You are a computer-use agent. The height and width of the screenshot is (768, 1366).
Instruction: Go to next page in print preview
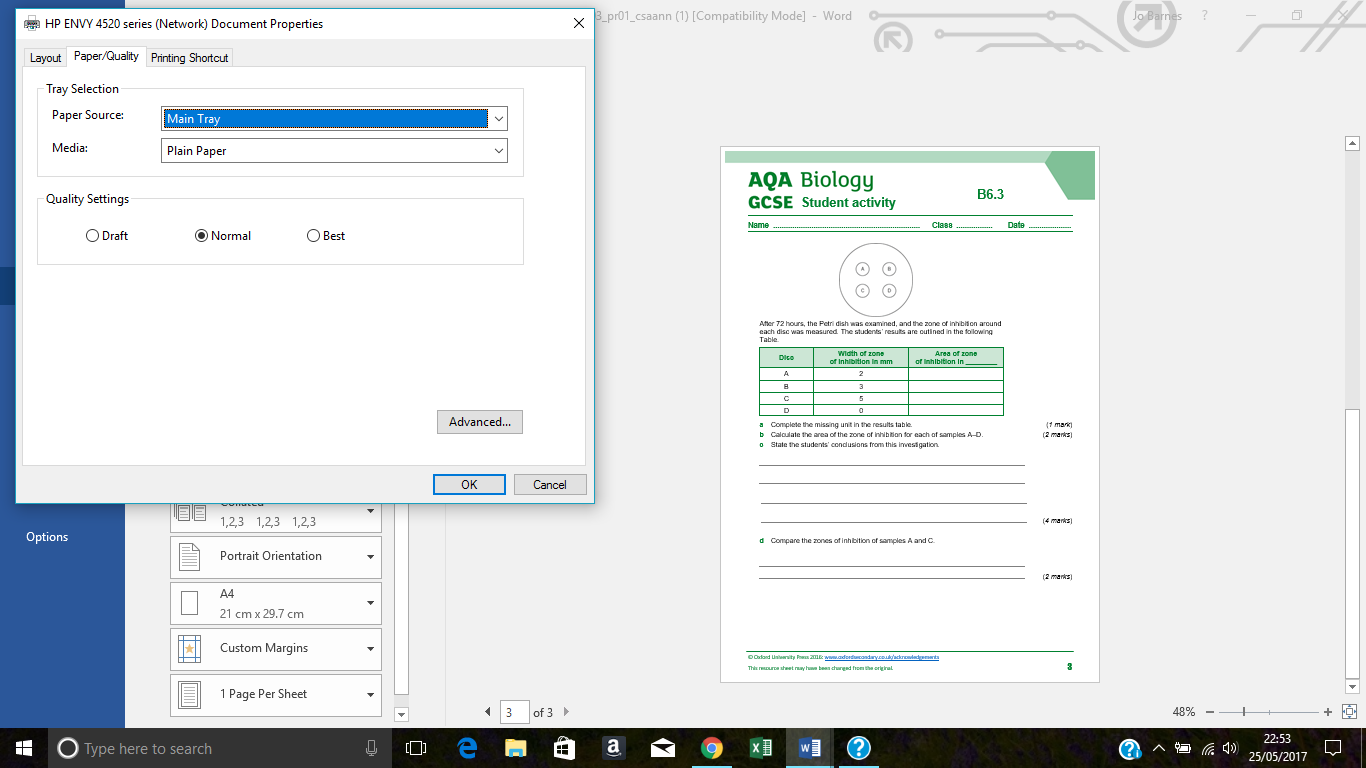566,712
